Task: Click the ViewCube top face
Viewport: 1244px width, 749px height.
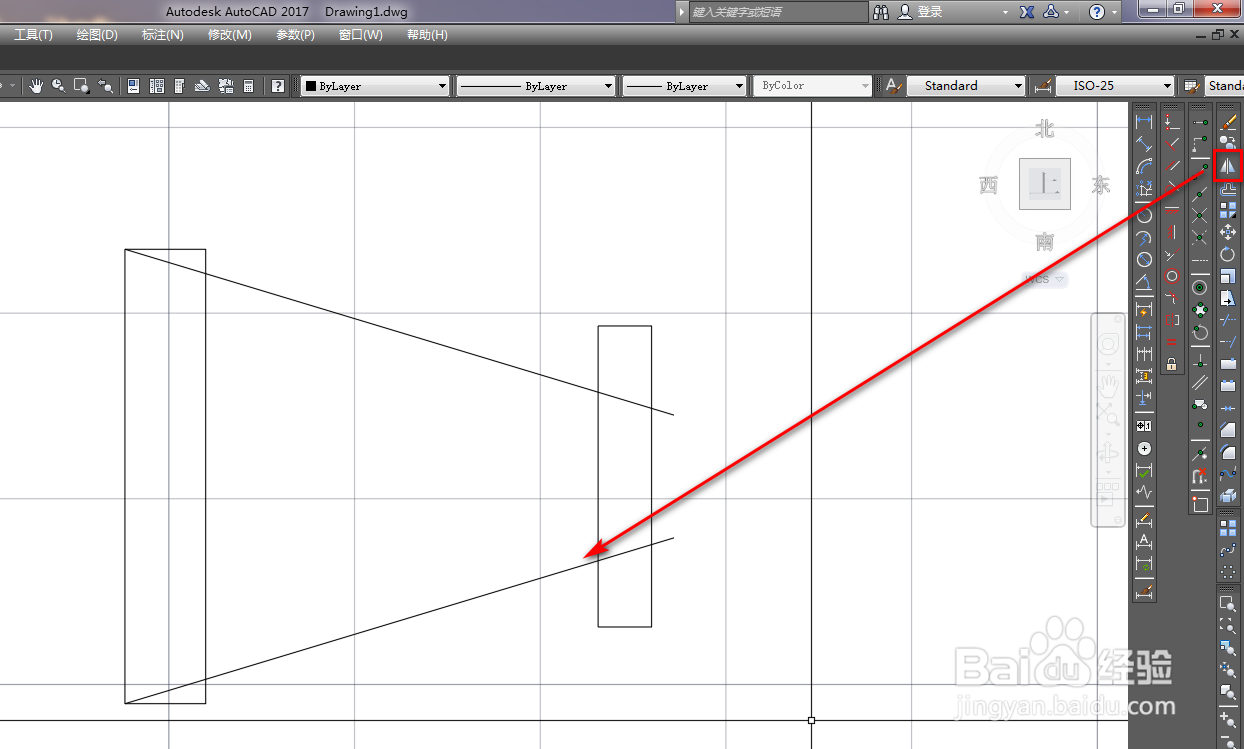Action: pyautogui.click(x=1045, y=184)
